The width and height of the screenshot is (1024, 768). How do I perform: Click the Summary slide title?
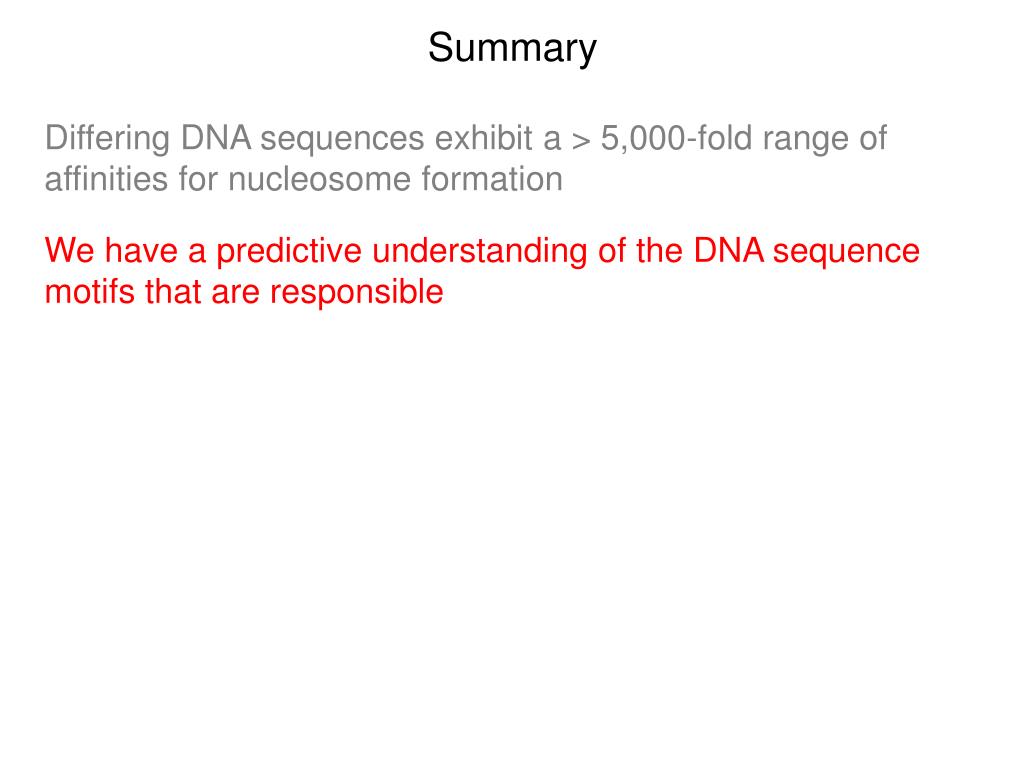pyautogui.click(x=512, y=48)
